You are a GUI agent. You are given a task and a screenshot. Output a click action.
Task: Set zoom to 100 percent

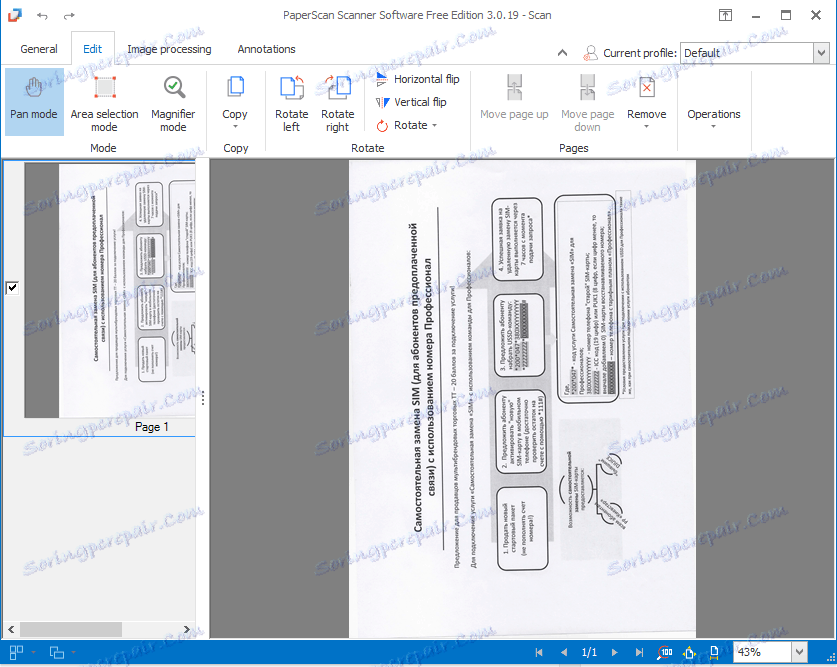click(x=665, y=652)
